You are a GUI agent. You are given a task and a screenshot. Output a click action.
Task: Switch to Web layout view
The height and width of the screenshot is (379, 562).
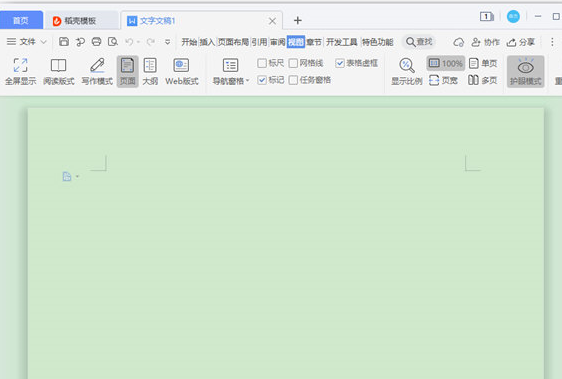182,72
